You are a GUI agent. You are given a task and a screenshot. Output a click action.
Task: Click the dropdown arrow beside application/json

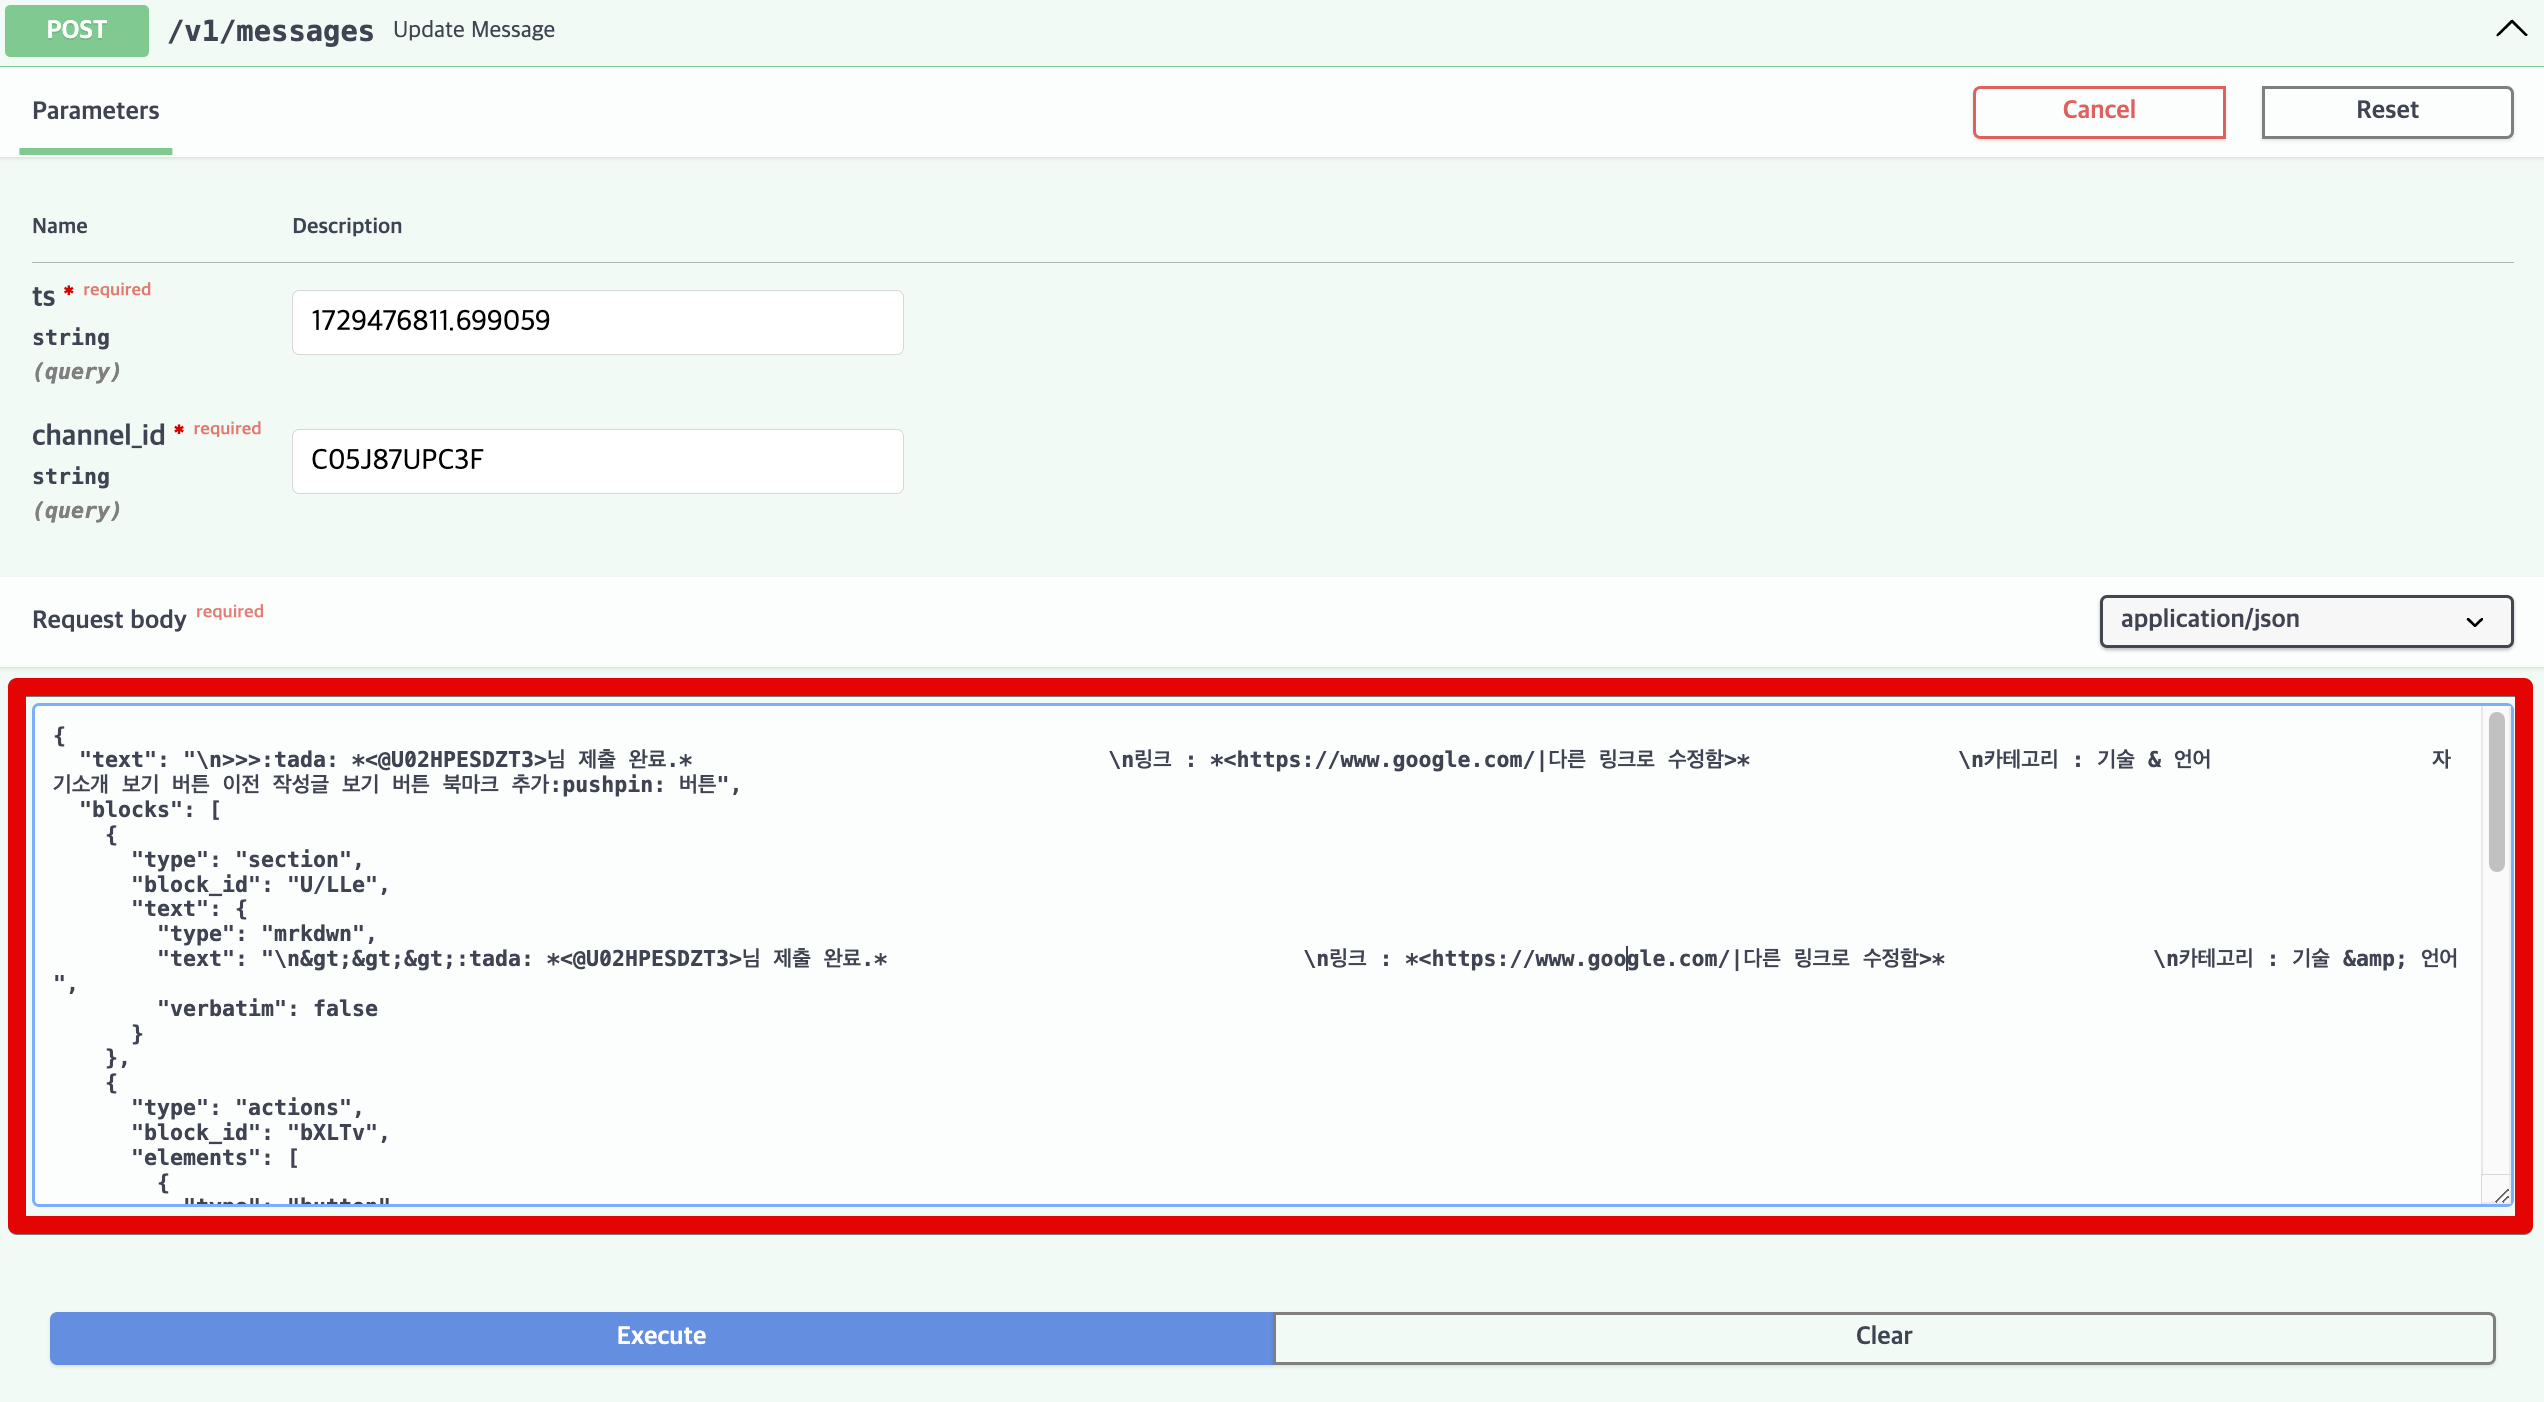coord(2474,622)
